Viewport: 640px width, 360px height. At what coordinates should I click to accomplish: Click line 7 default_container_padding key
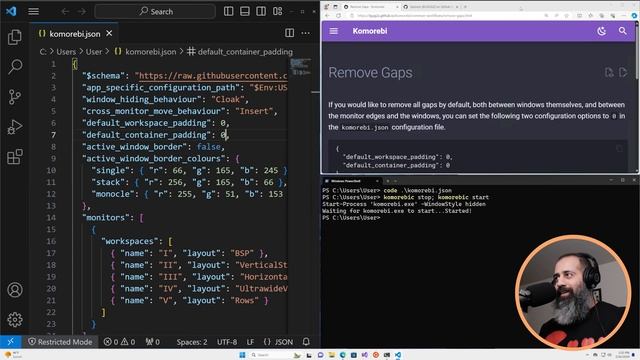(146, 135)
